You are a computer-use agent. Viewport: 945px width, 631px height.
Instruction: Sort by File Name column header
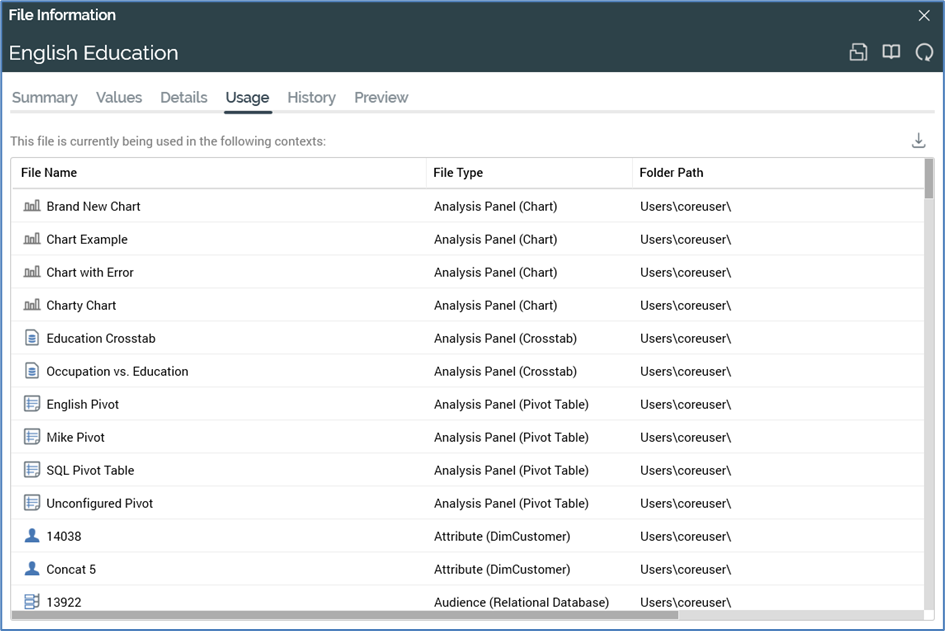[49, 173]
